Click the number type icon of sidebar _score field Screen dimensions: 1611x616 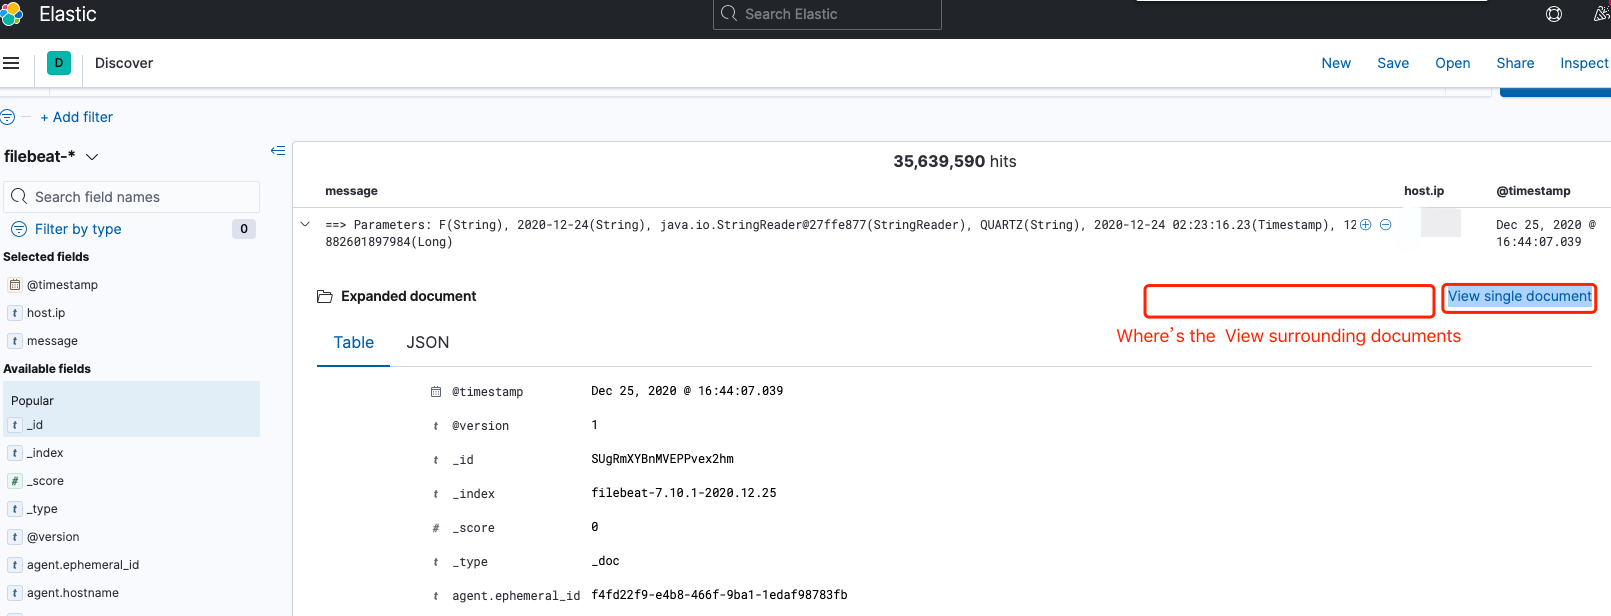point(15,481)
